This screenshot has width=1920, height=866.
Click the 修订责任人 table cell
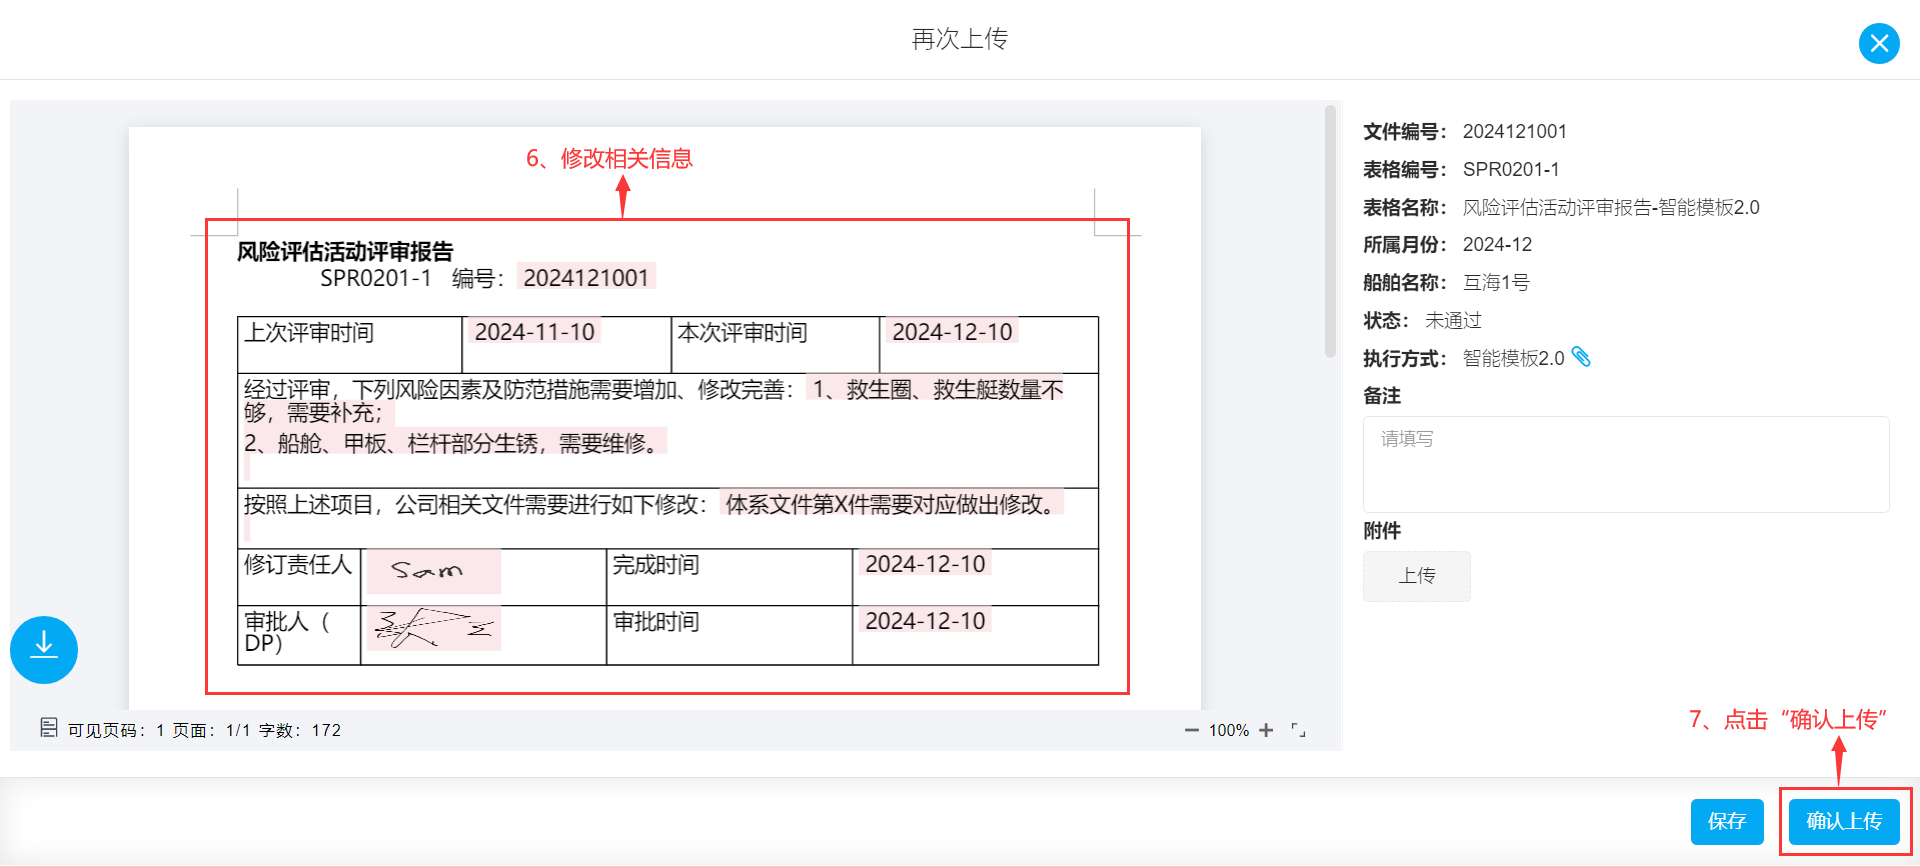[x=299, y=577]
